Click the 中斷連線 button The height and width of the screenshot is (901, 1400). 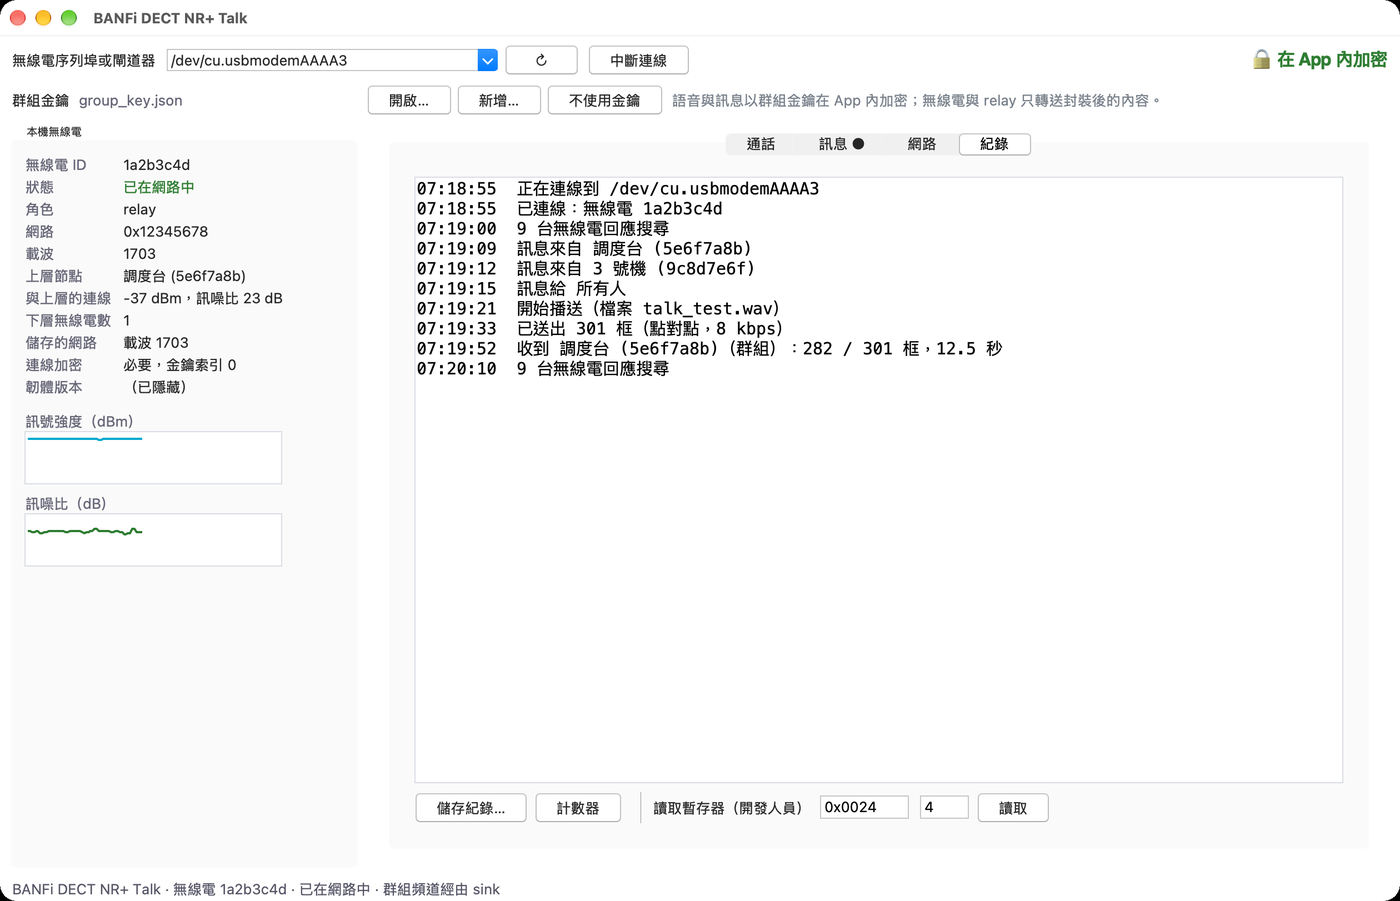(x=638, y=60)
